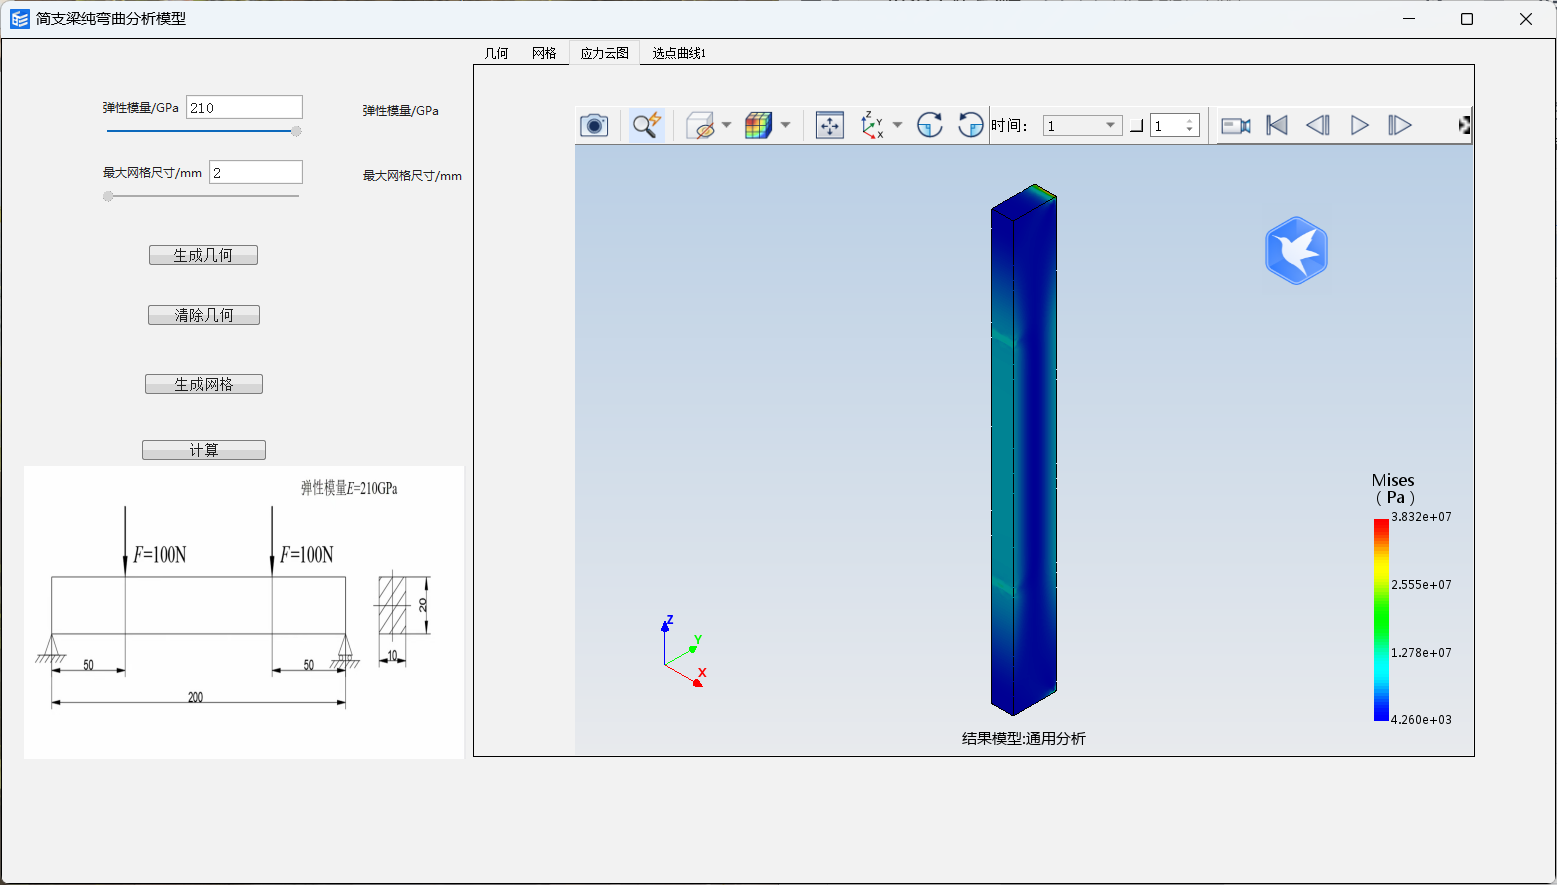Click the fit-view pan arrows icon
The height and width of the screenshot is (885, 1557).
tap(829, 125)
